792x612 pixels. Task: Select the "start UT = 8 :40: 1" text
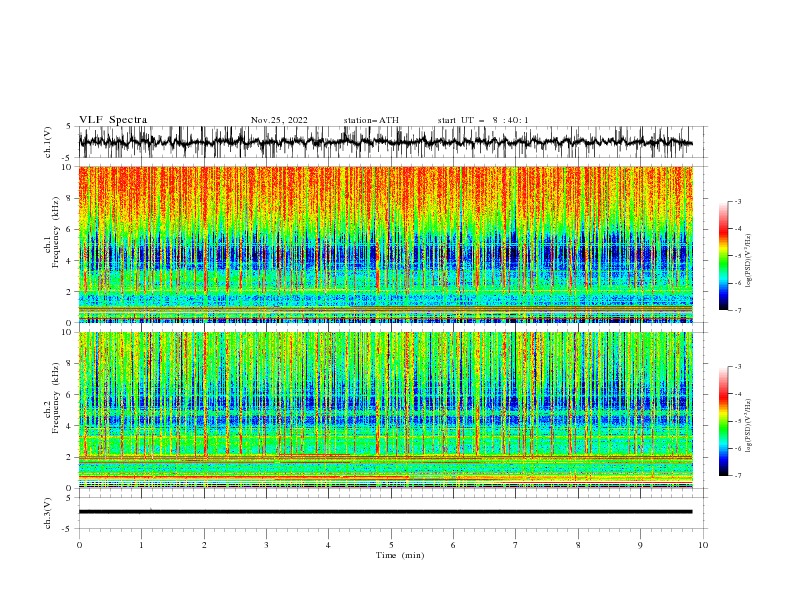(483, 120)
